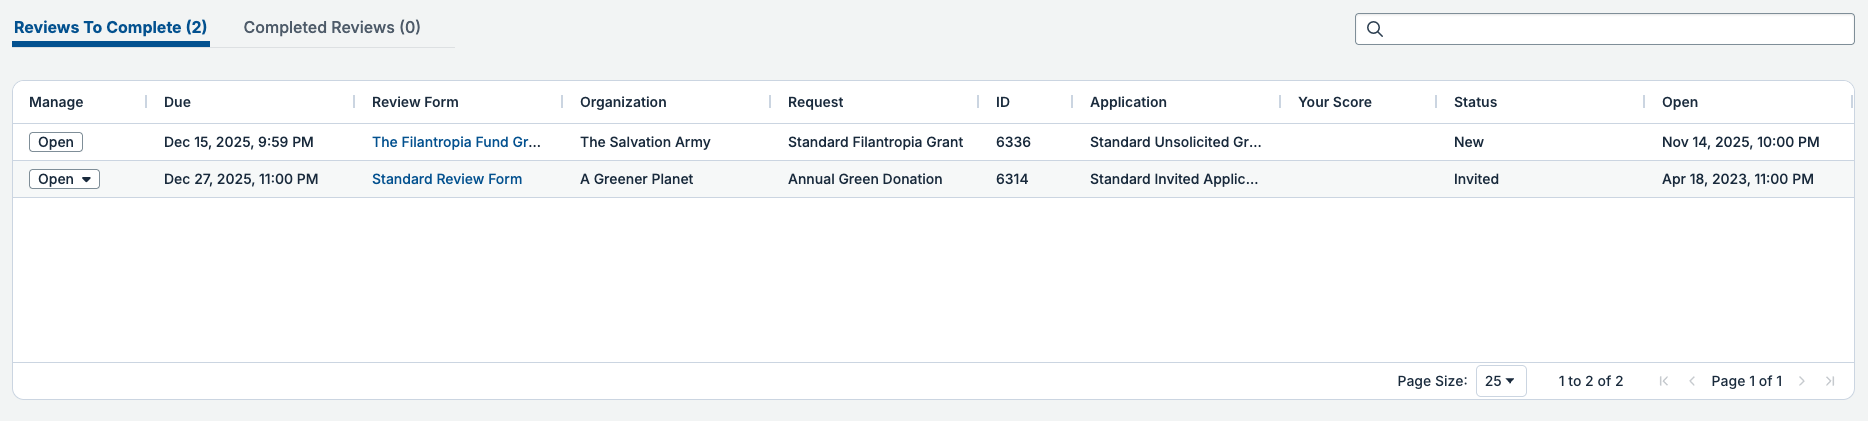
Task: Select ID cell 6336
Action: click(1013, 142)
